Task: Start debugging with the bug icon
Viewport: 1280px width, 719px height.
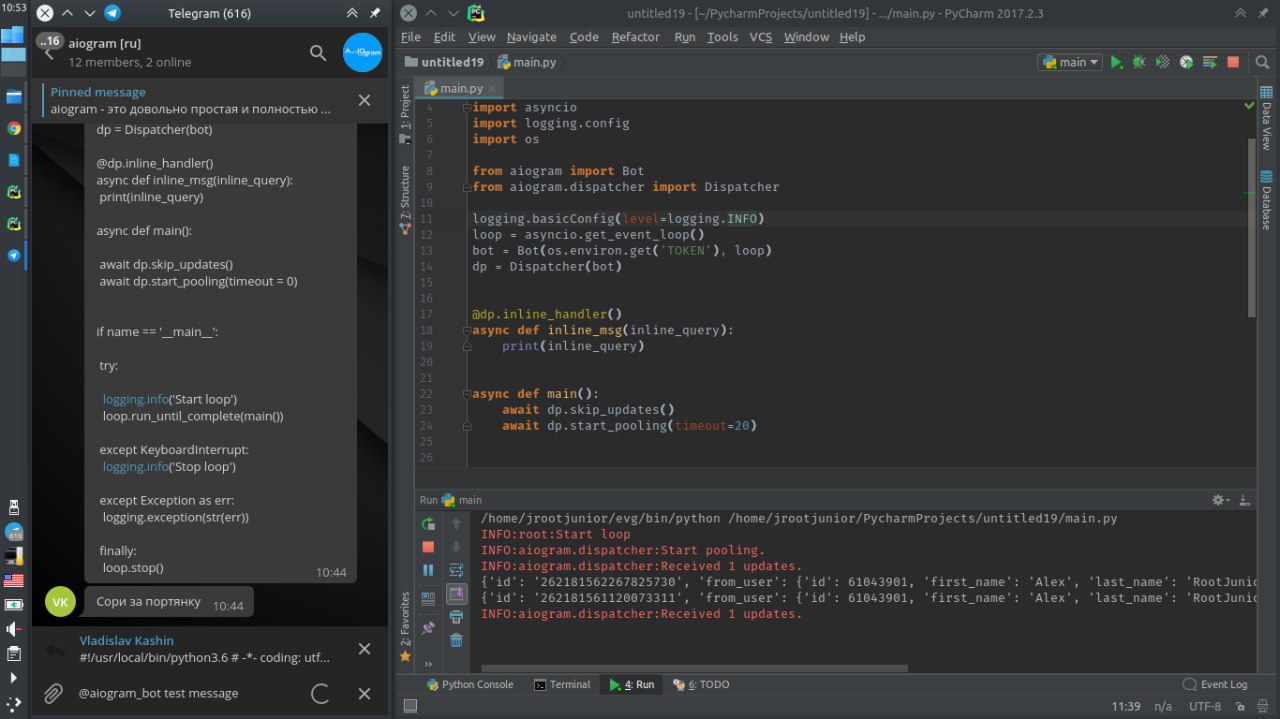Action: [1139, 62]
